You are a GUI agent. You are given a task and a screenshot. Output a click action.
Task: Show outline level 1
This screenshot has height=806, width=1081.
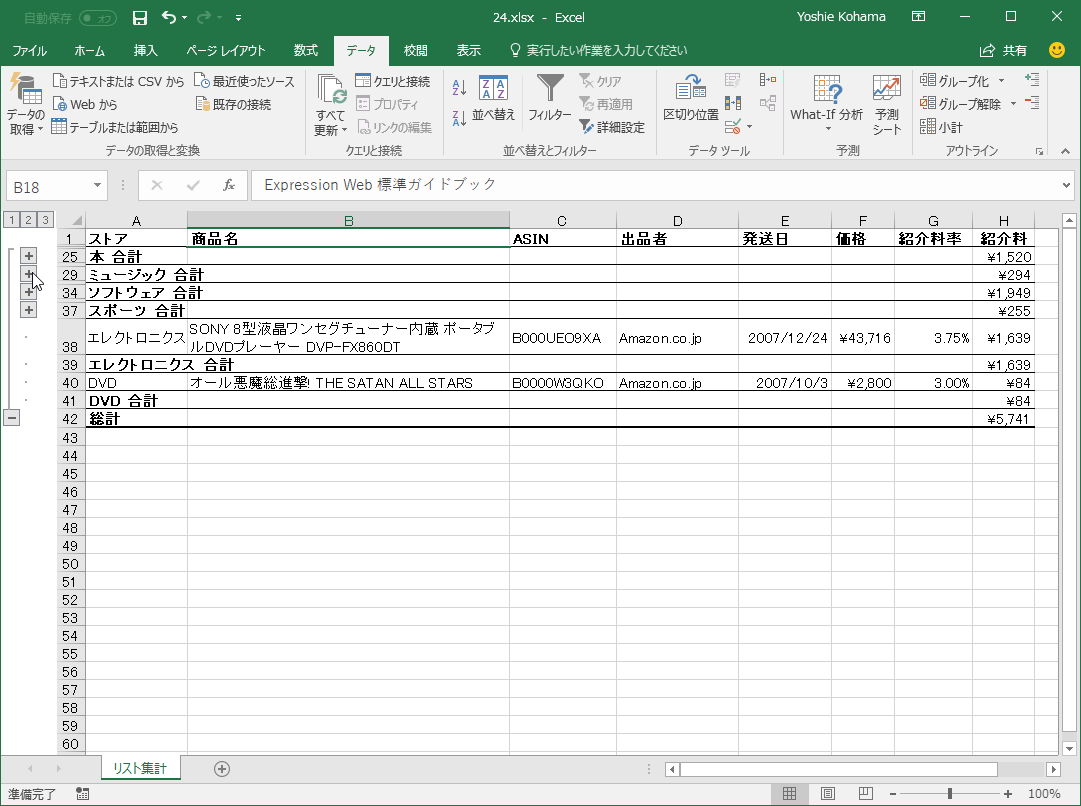(x=12, y=220)
